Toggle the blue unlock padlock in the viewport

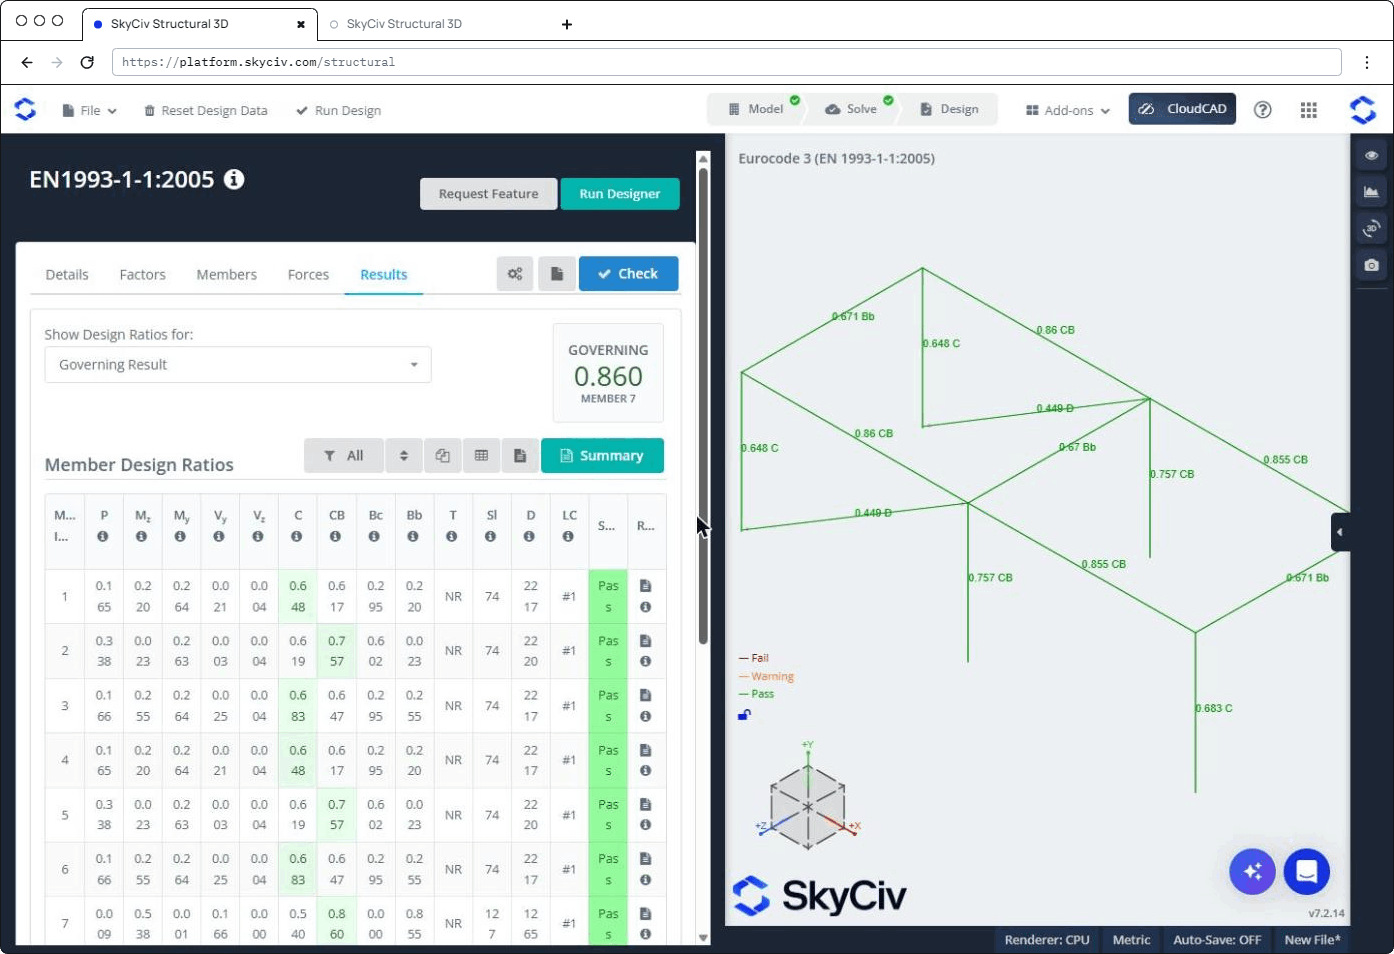[x=744, y=715]
